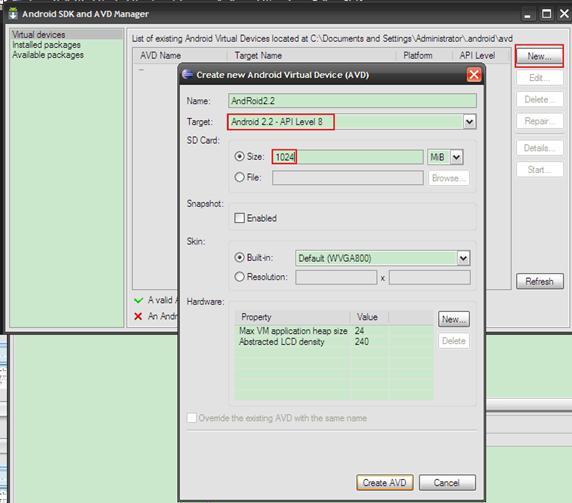
Task: Click the Target Name column header
Action: (312, 56)
